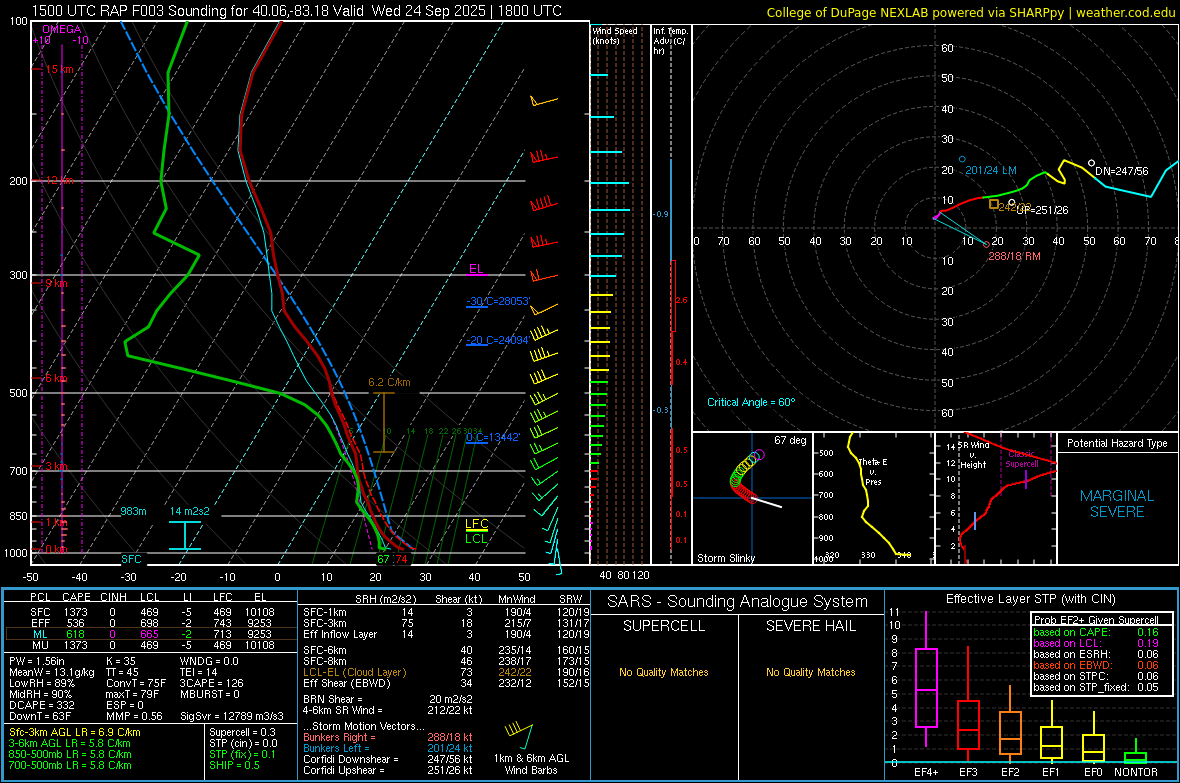The image size is (1180, 783).
Task: Click the Storm Slinky panel label
Action: pos(725,558)
